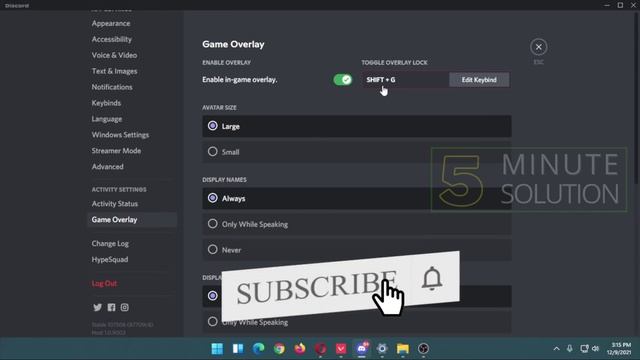This screenshot has height=360, width=640.
Task: Choose Always for display names
Action: [357, 198]
